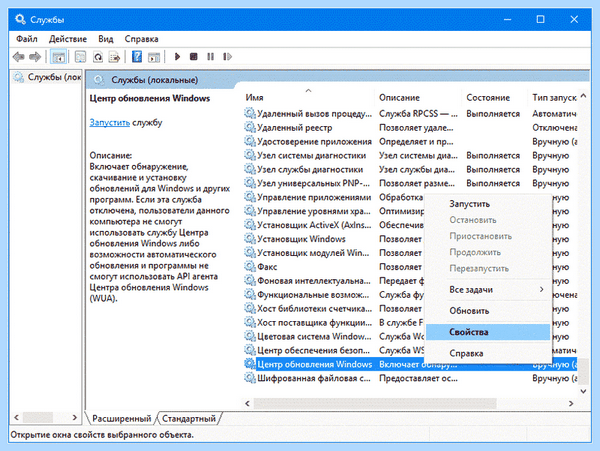This screenshot has height=451, width=600.
Task: Expand the Все задачи submenu
Action: click(488, 290)
